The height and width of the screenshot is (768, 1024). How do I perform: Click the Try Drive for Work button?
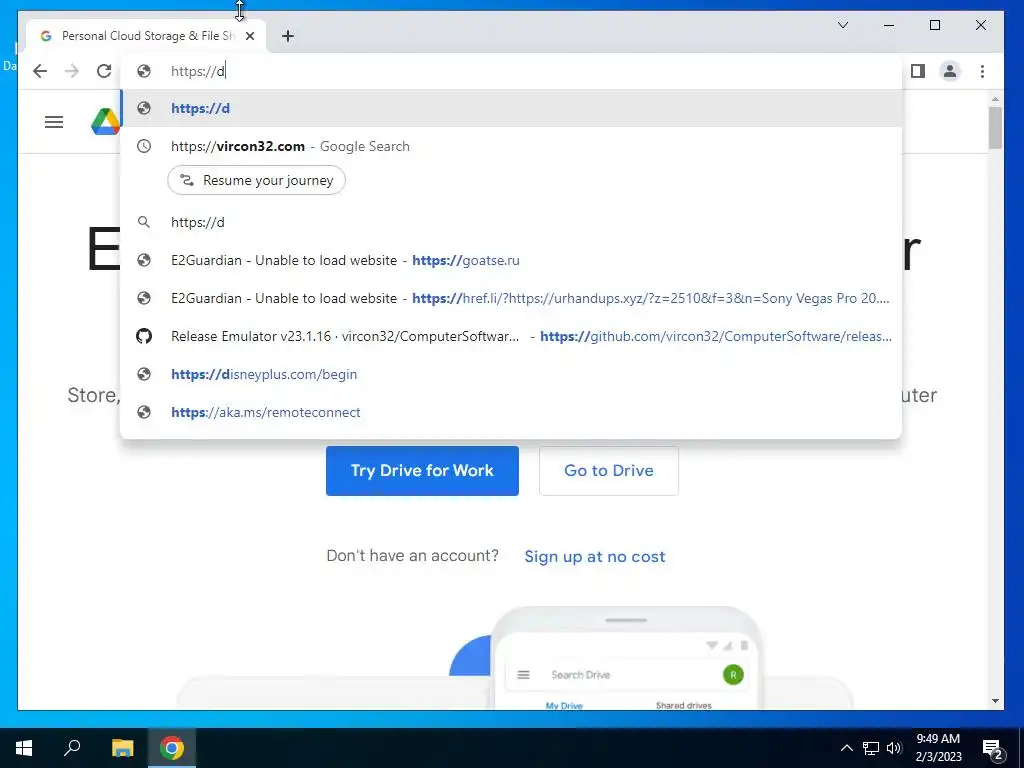pos(422,471)
